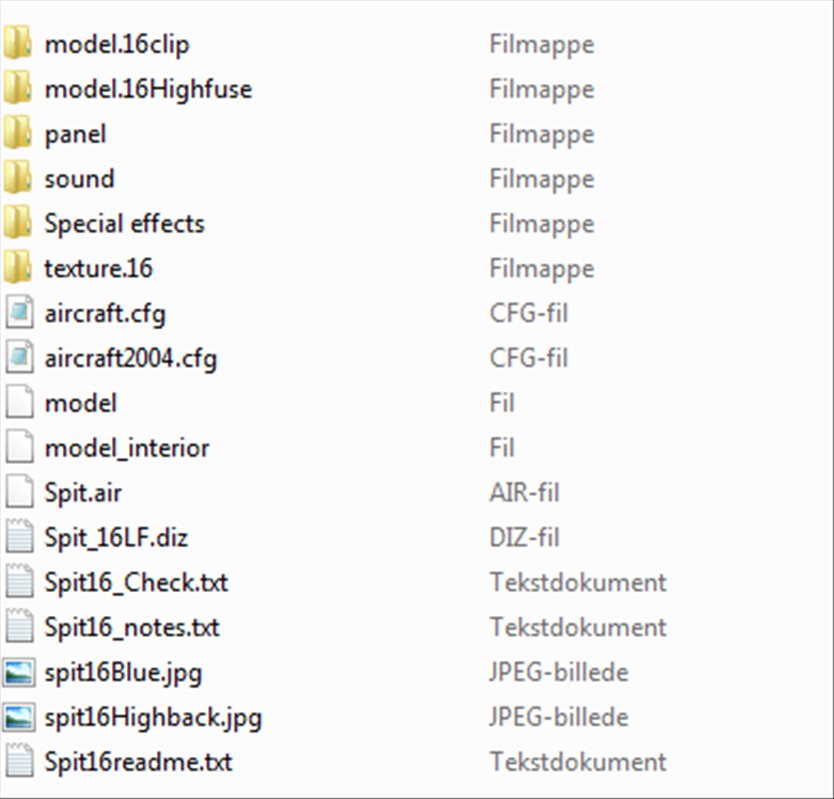834x799 pixels.
Task: Click the AIR-fil type label
Action: point(524,493)
